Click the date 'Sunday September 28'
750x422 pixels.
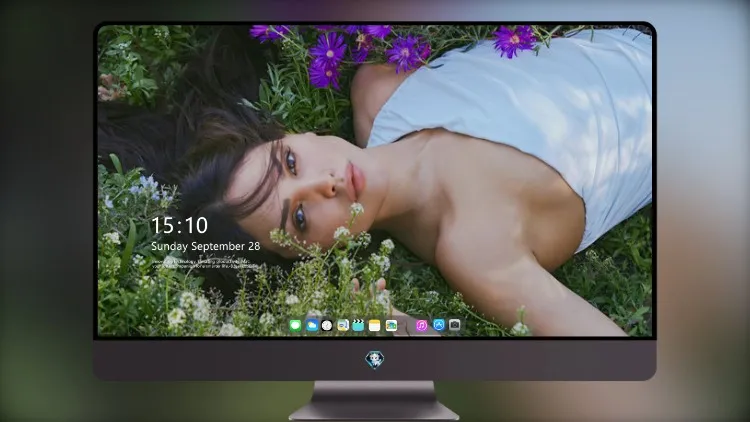206,246
